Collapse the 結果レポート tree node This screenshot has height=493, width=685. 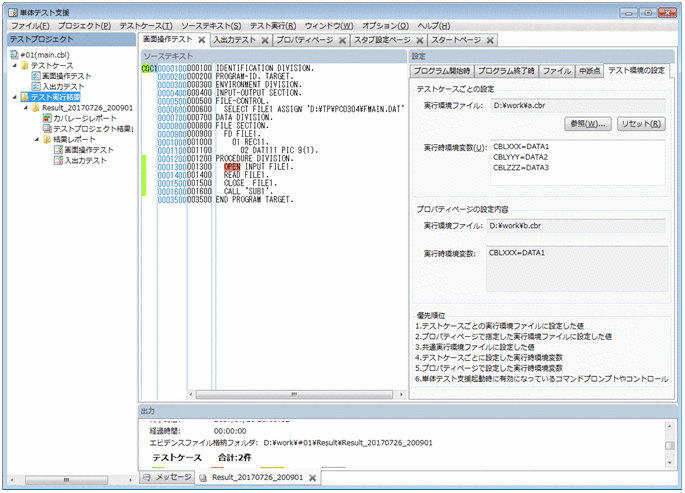(37, 139)
